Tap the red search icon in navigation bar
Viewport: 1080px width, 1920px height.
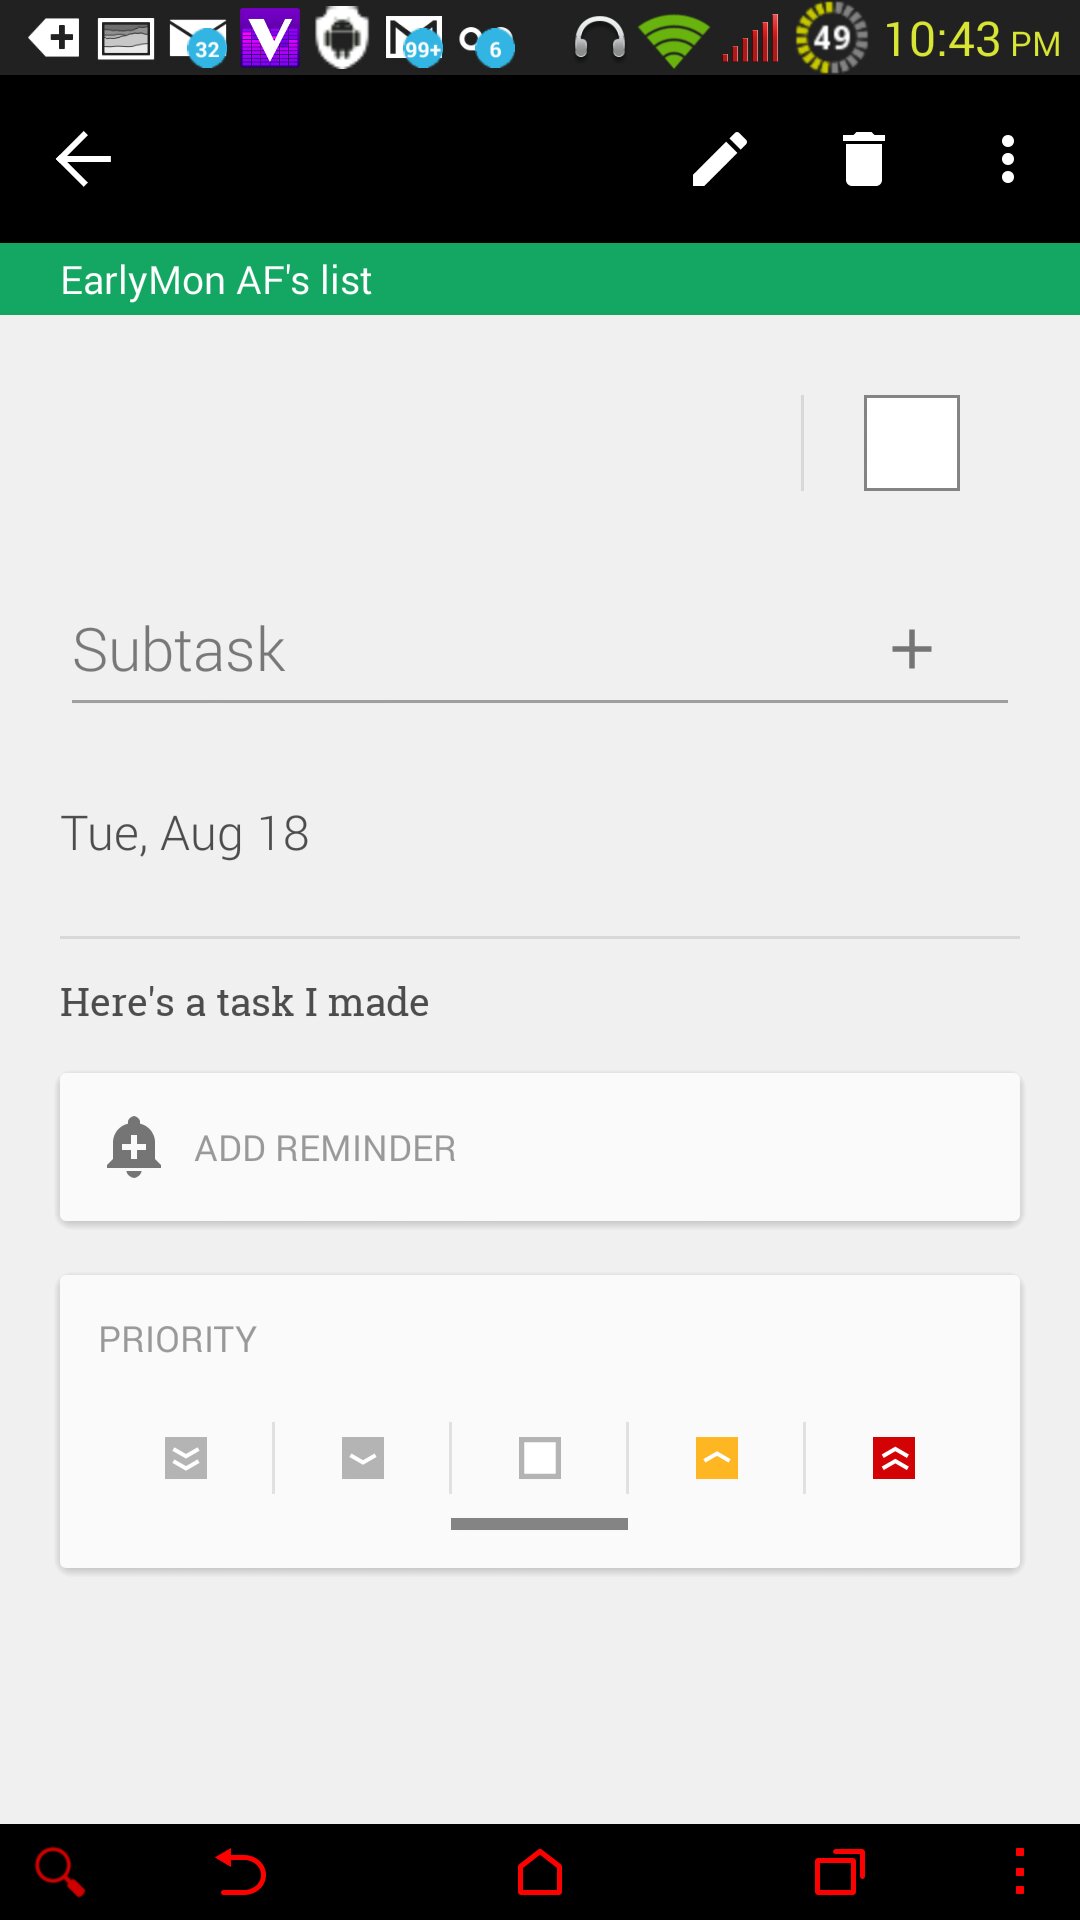click(60, 1872)
